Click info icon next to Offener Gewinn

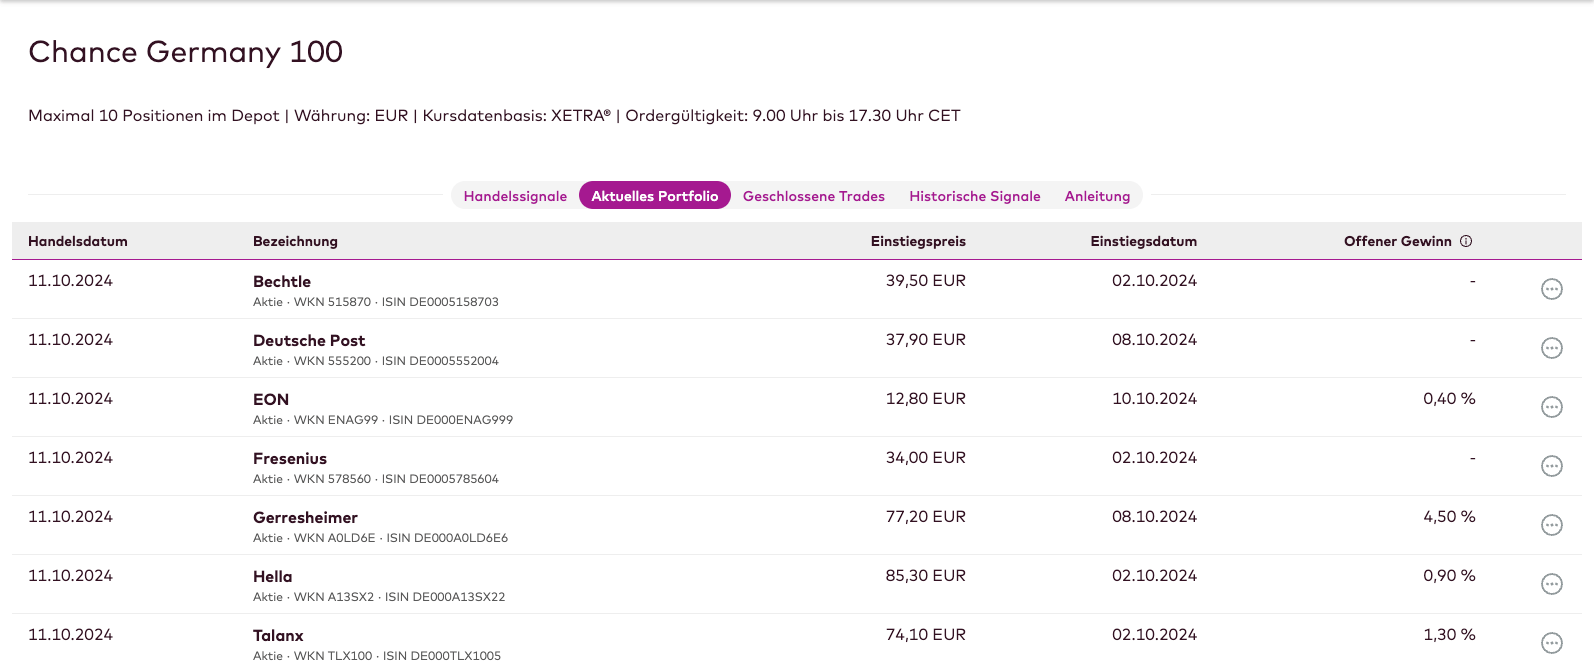[1466, 241]
